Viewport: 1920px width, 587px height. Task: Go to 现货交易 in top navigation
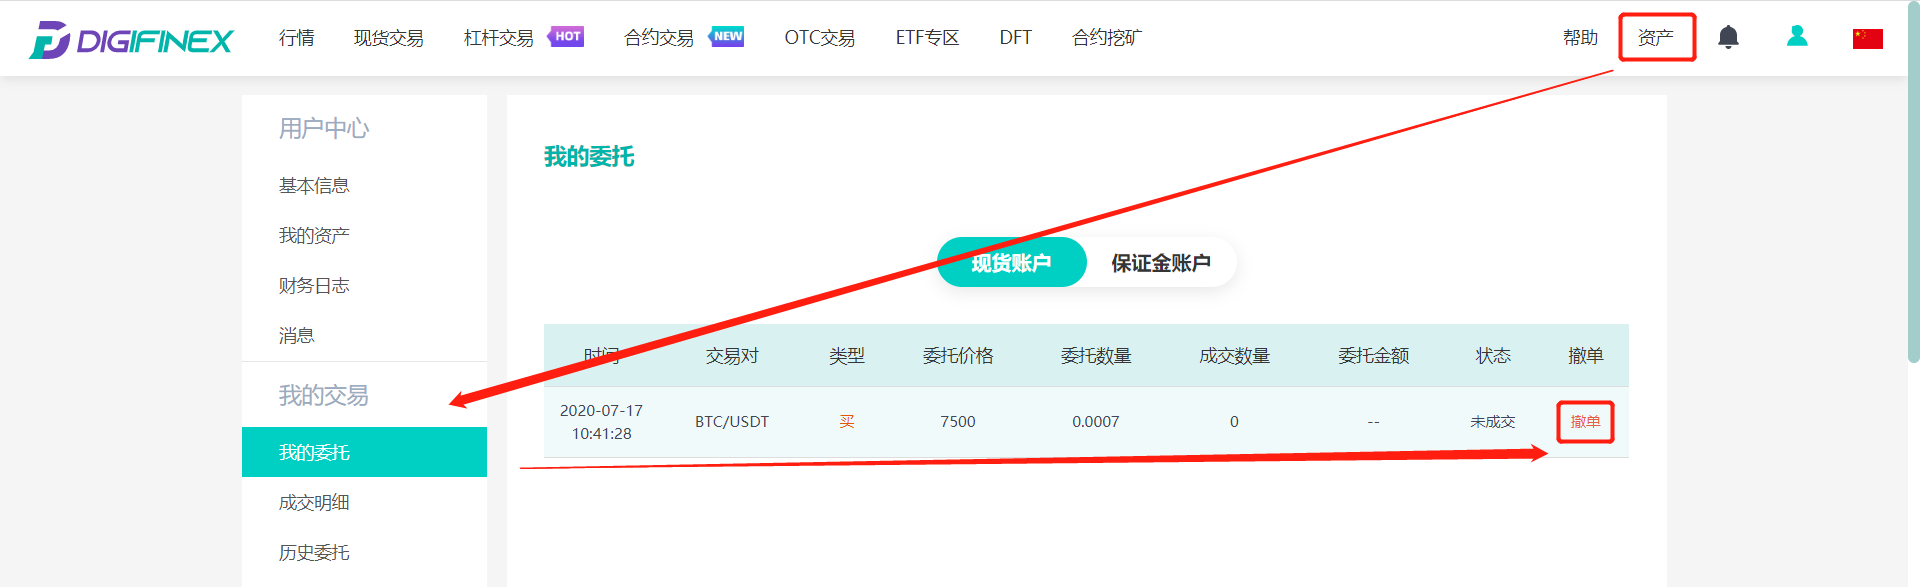tap(389, 38)
